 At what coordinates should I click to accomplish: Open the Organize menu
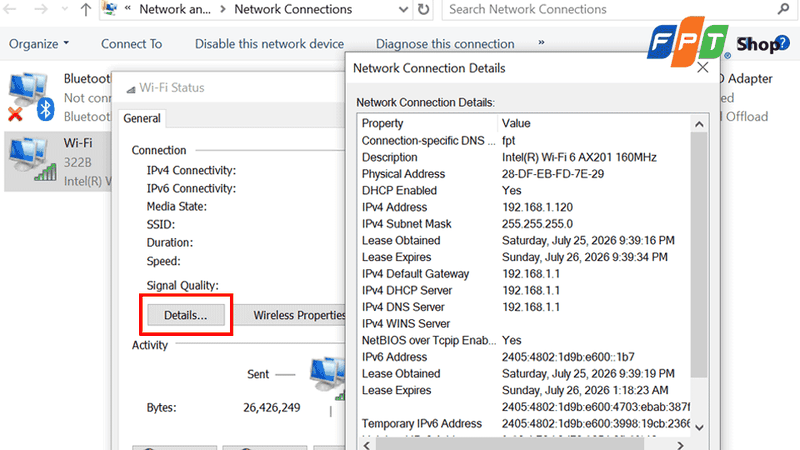pos(39,44)
